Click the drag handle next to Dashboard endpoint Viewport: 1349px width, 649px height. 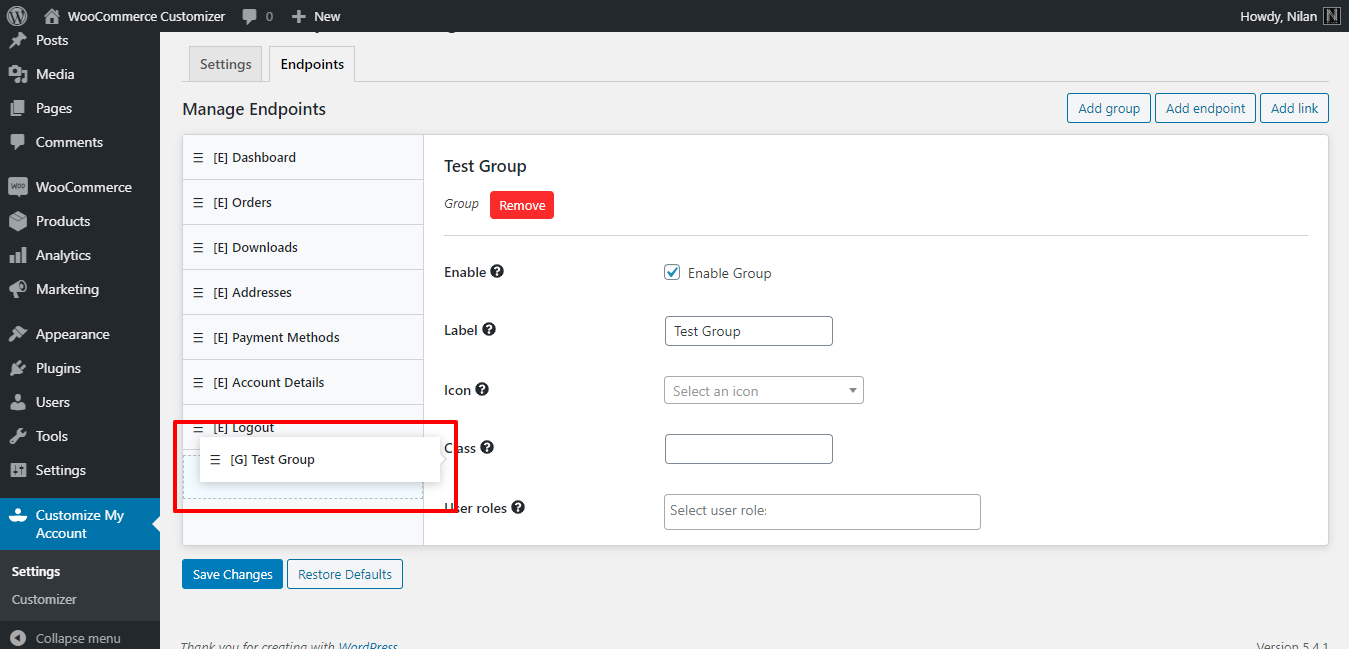(197, 157)
